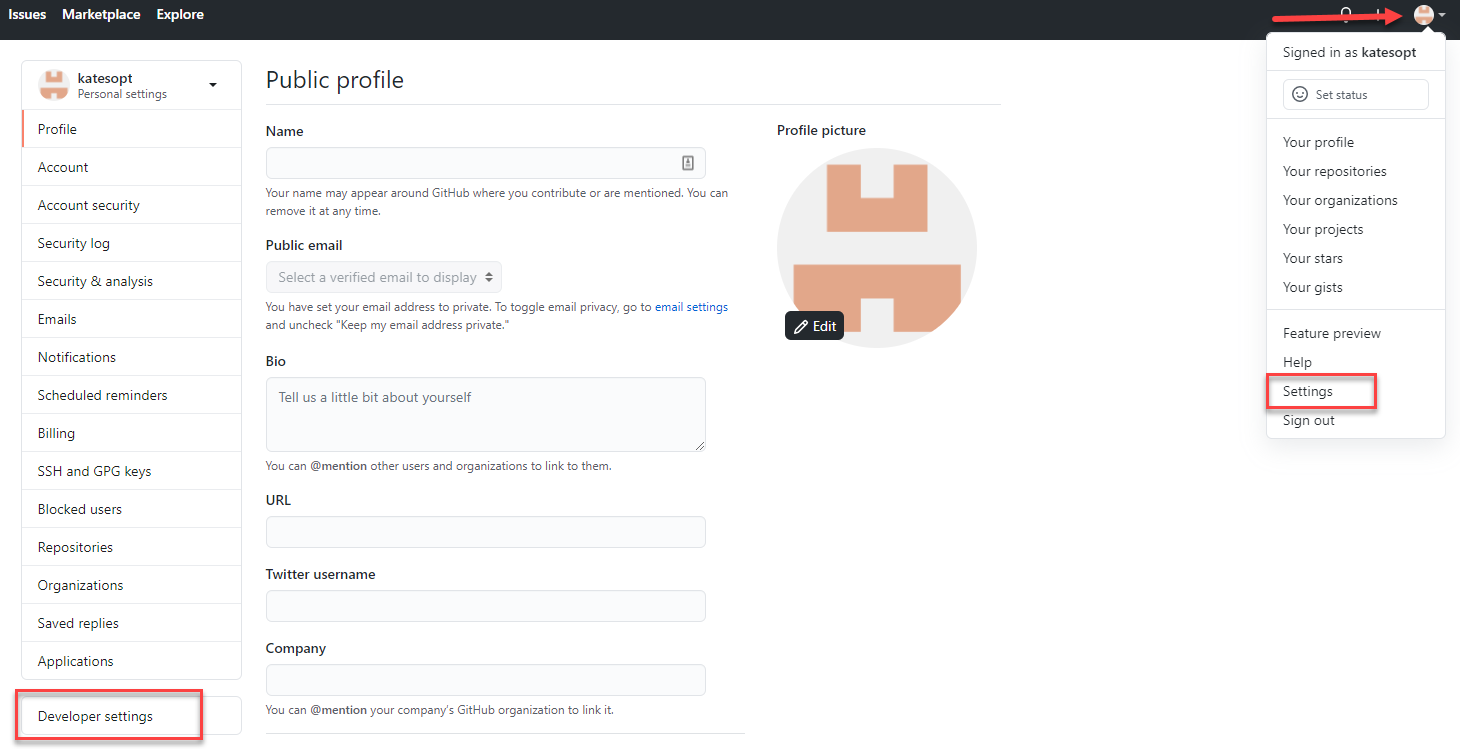Open the caret next to the user avatar
The image size is (1460, 749).
[x=1441, y=14]
